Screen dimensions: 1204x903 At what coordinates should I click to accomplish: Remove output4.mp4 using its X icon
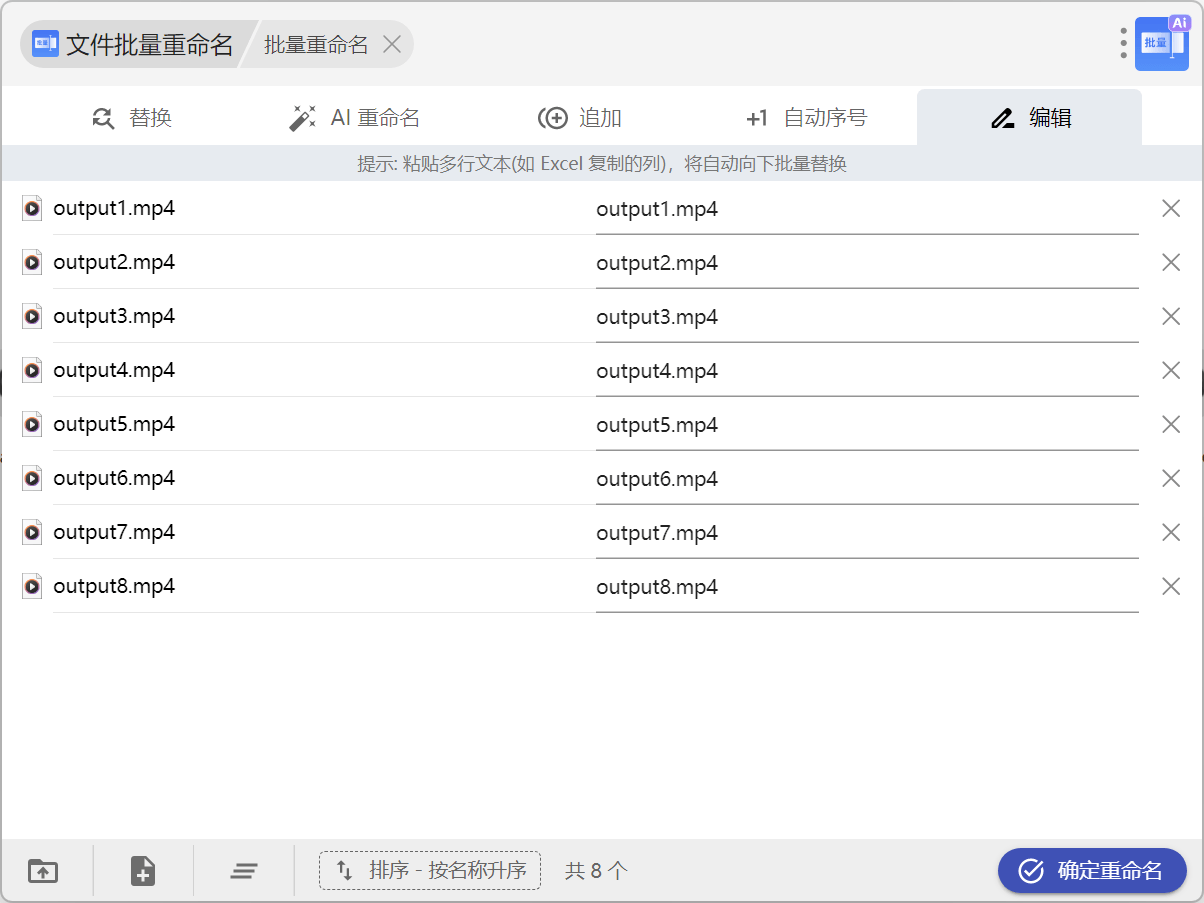(x=1171, y=371)
